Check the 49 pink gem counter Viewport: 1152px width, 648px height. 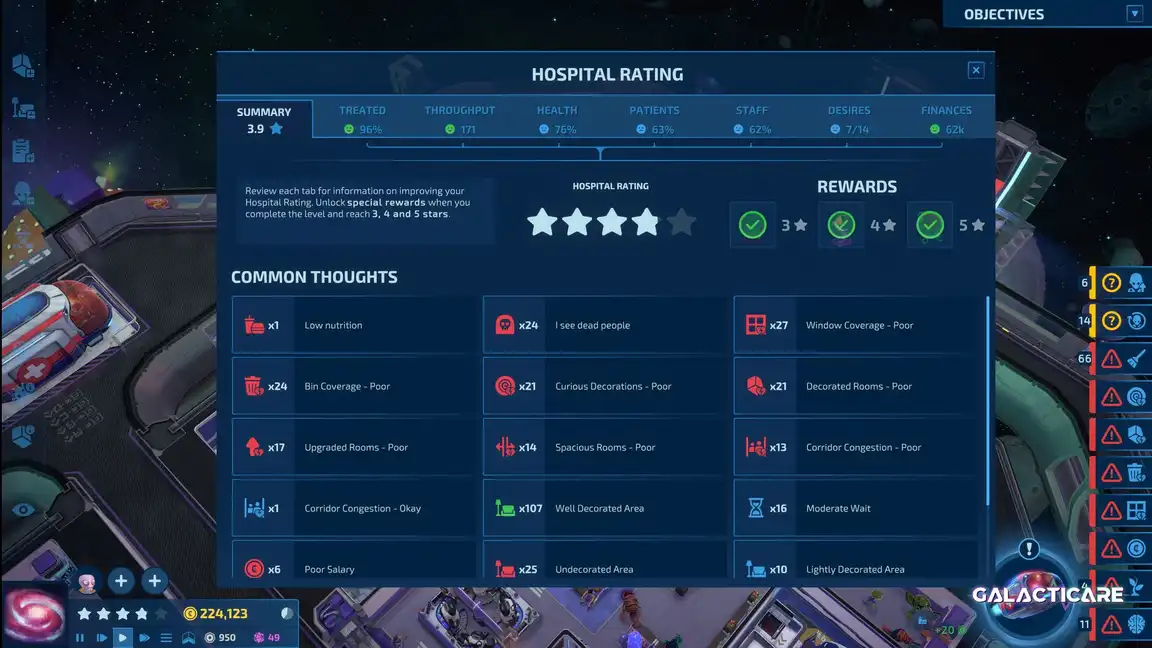click(x=267, y=638)
